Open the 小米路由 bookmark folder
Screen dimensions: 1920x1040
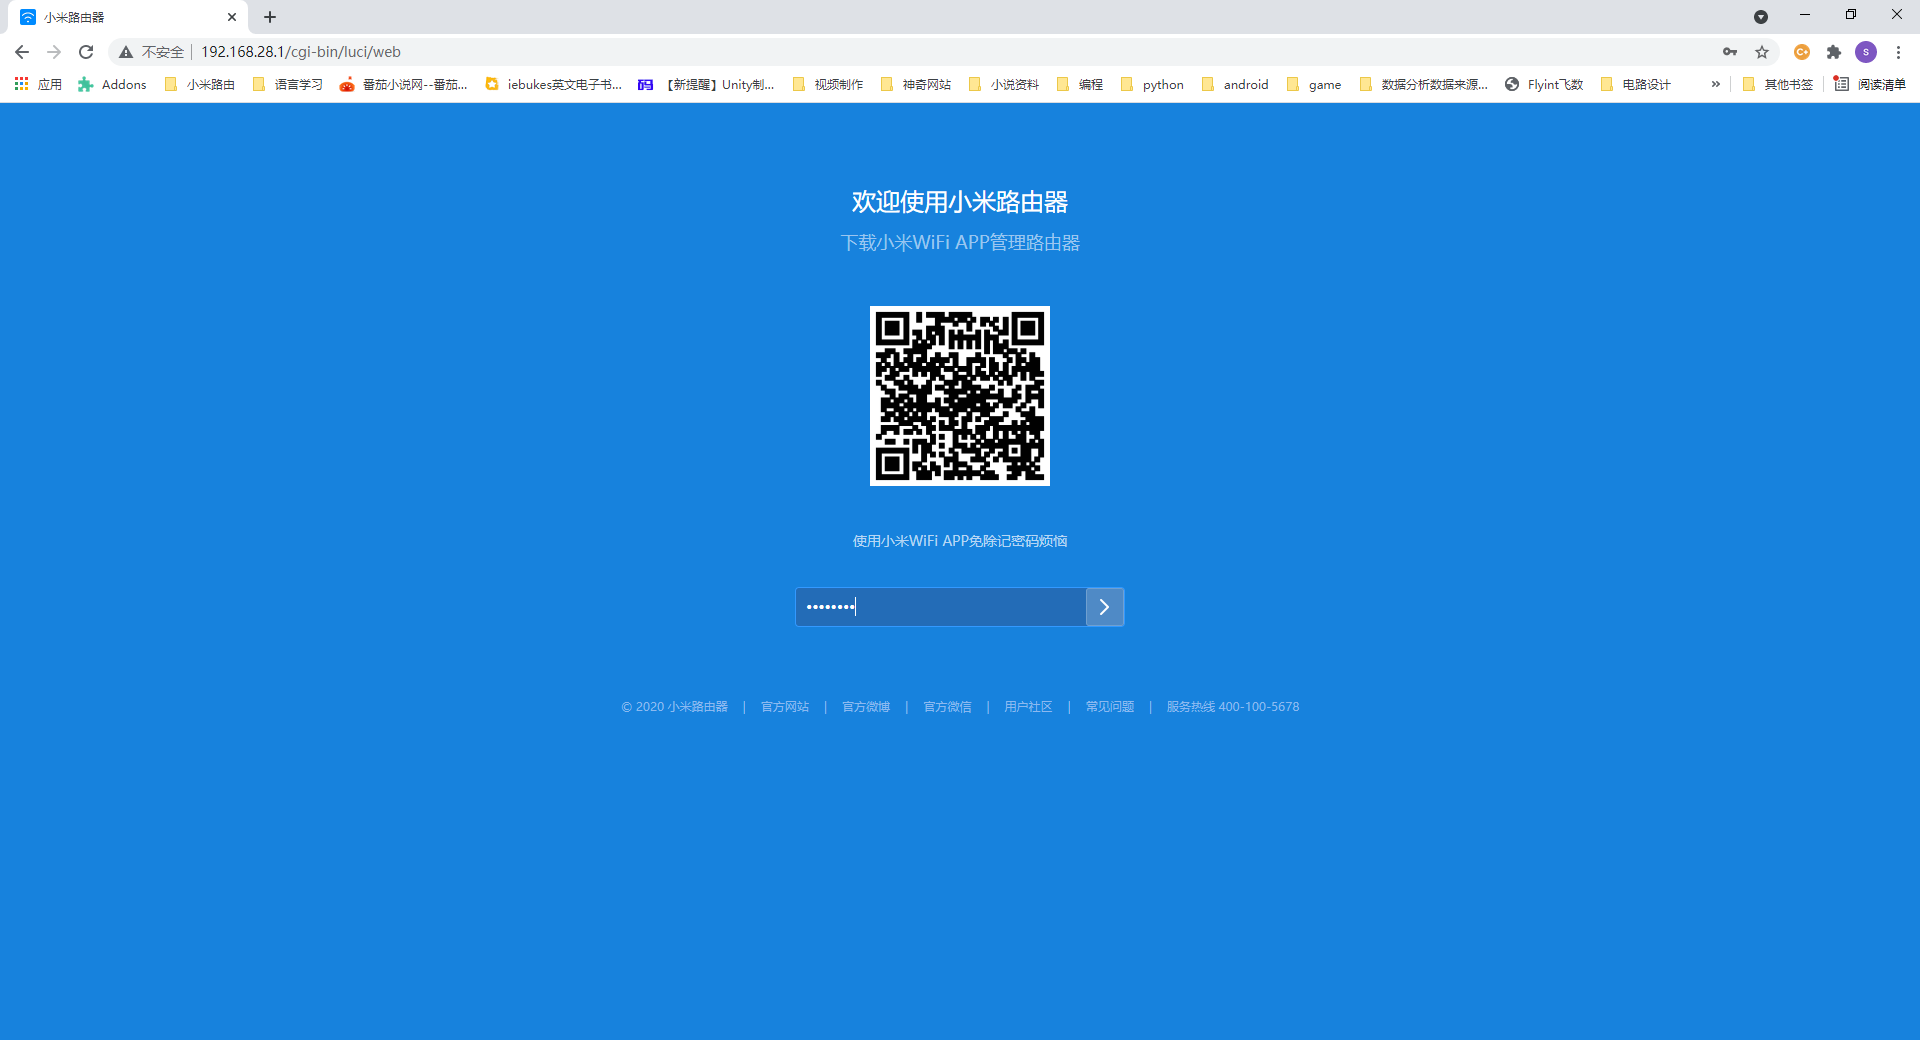[x=199, y=84]
